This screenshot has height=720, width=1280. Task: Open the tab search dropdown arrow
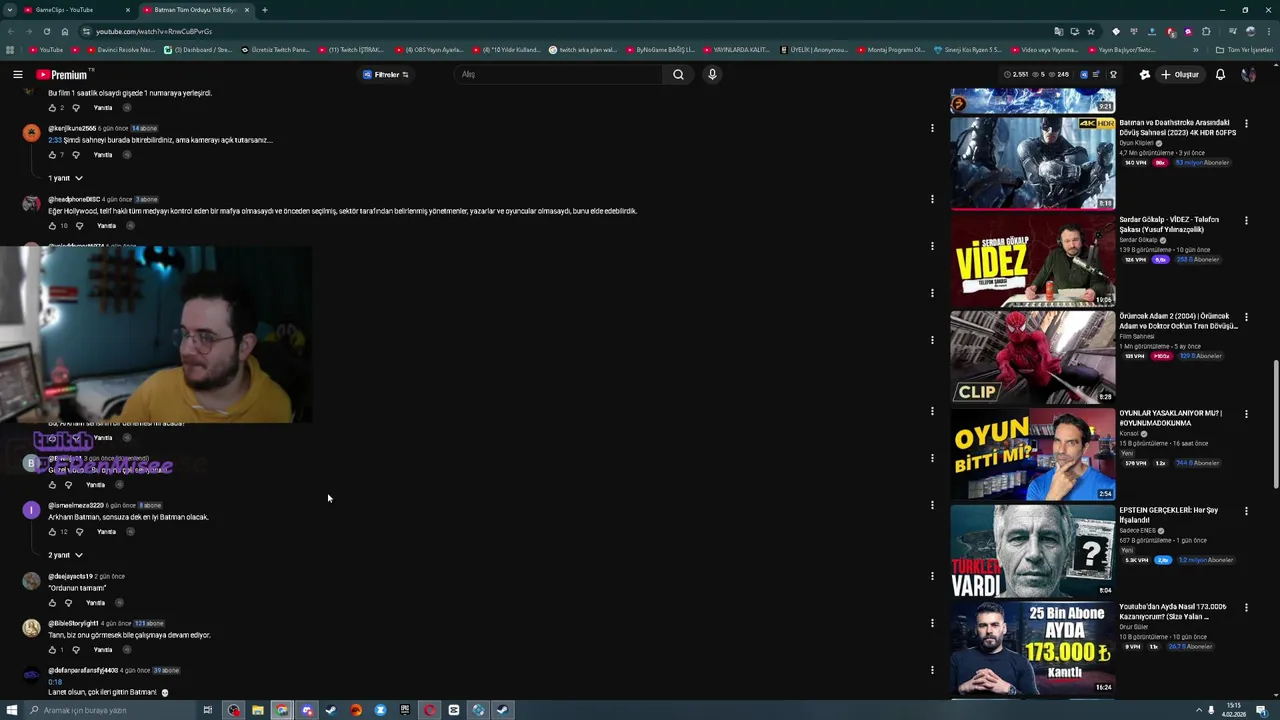[x=10, y=10]
